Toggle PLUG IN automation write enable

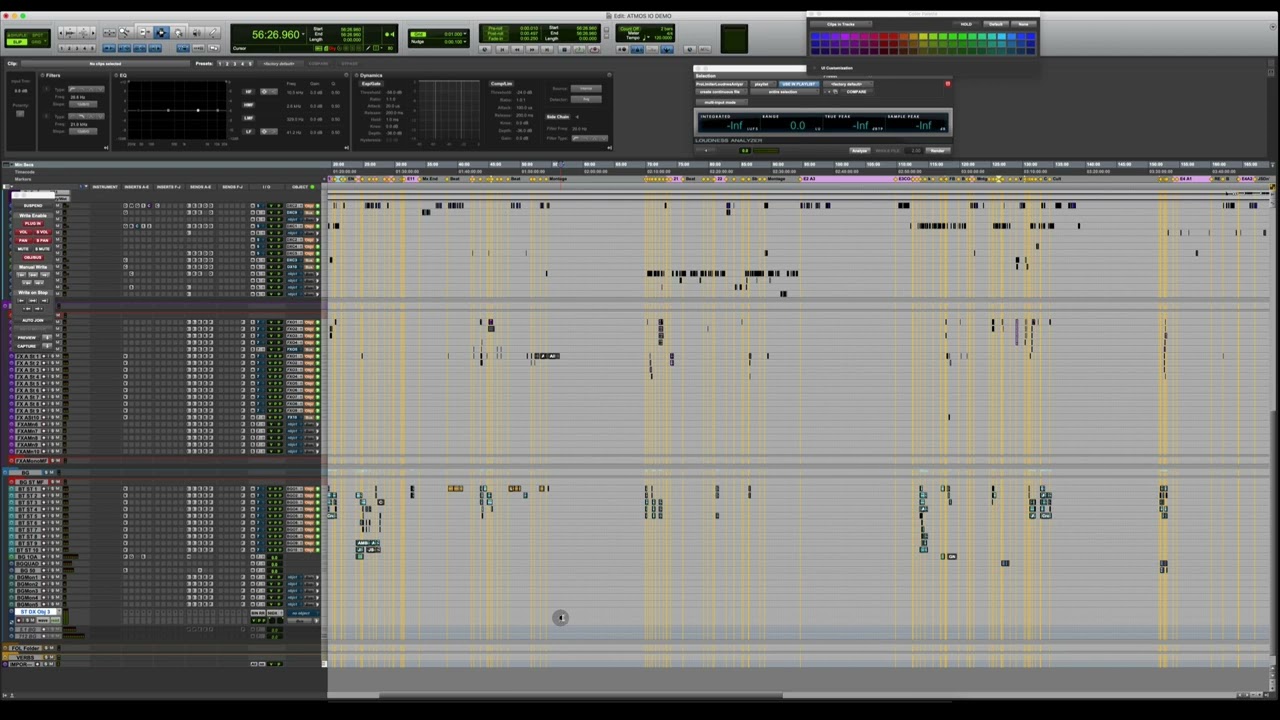(x=33, y=223)
